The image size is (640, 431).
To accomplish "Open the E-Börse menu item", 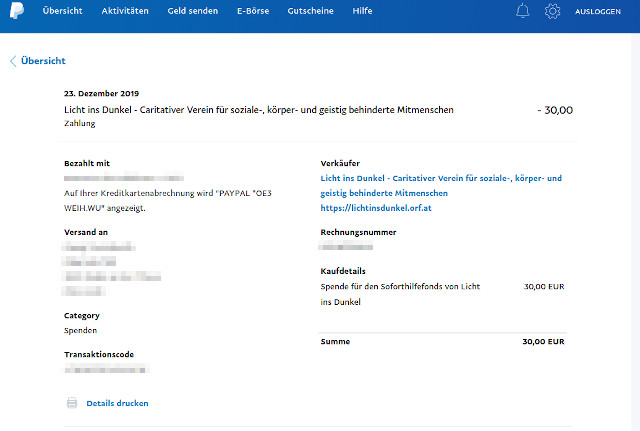I will pos(253,11).
